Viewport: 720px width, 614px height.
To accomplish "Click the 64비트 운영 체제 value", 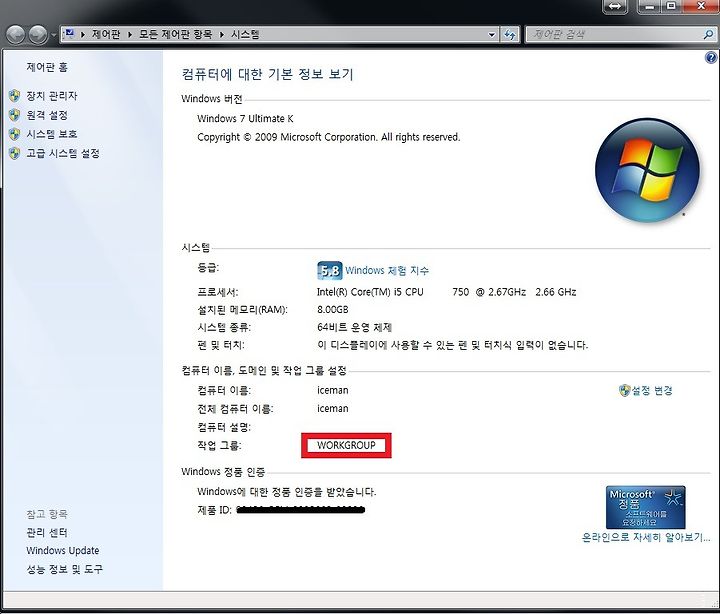I will [354, 327].
